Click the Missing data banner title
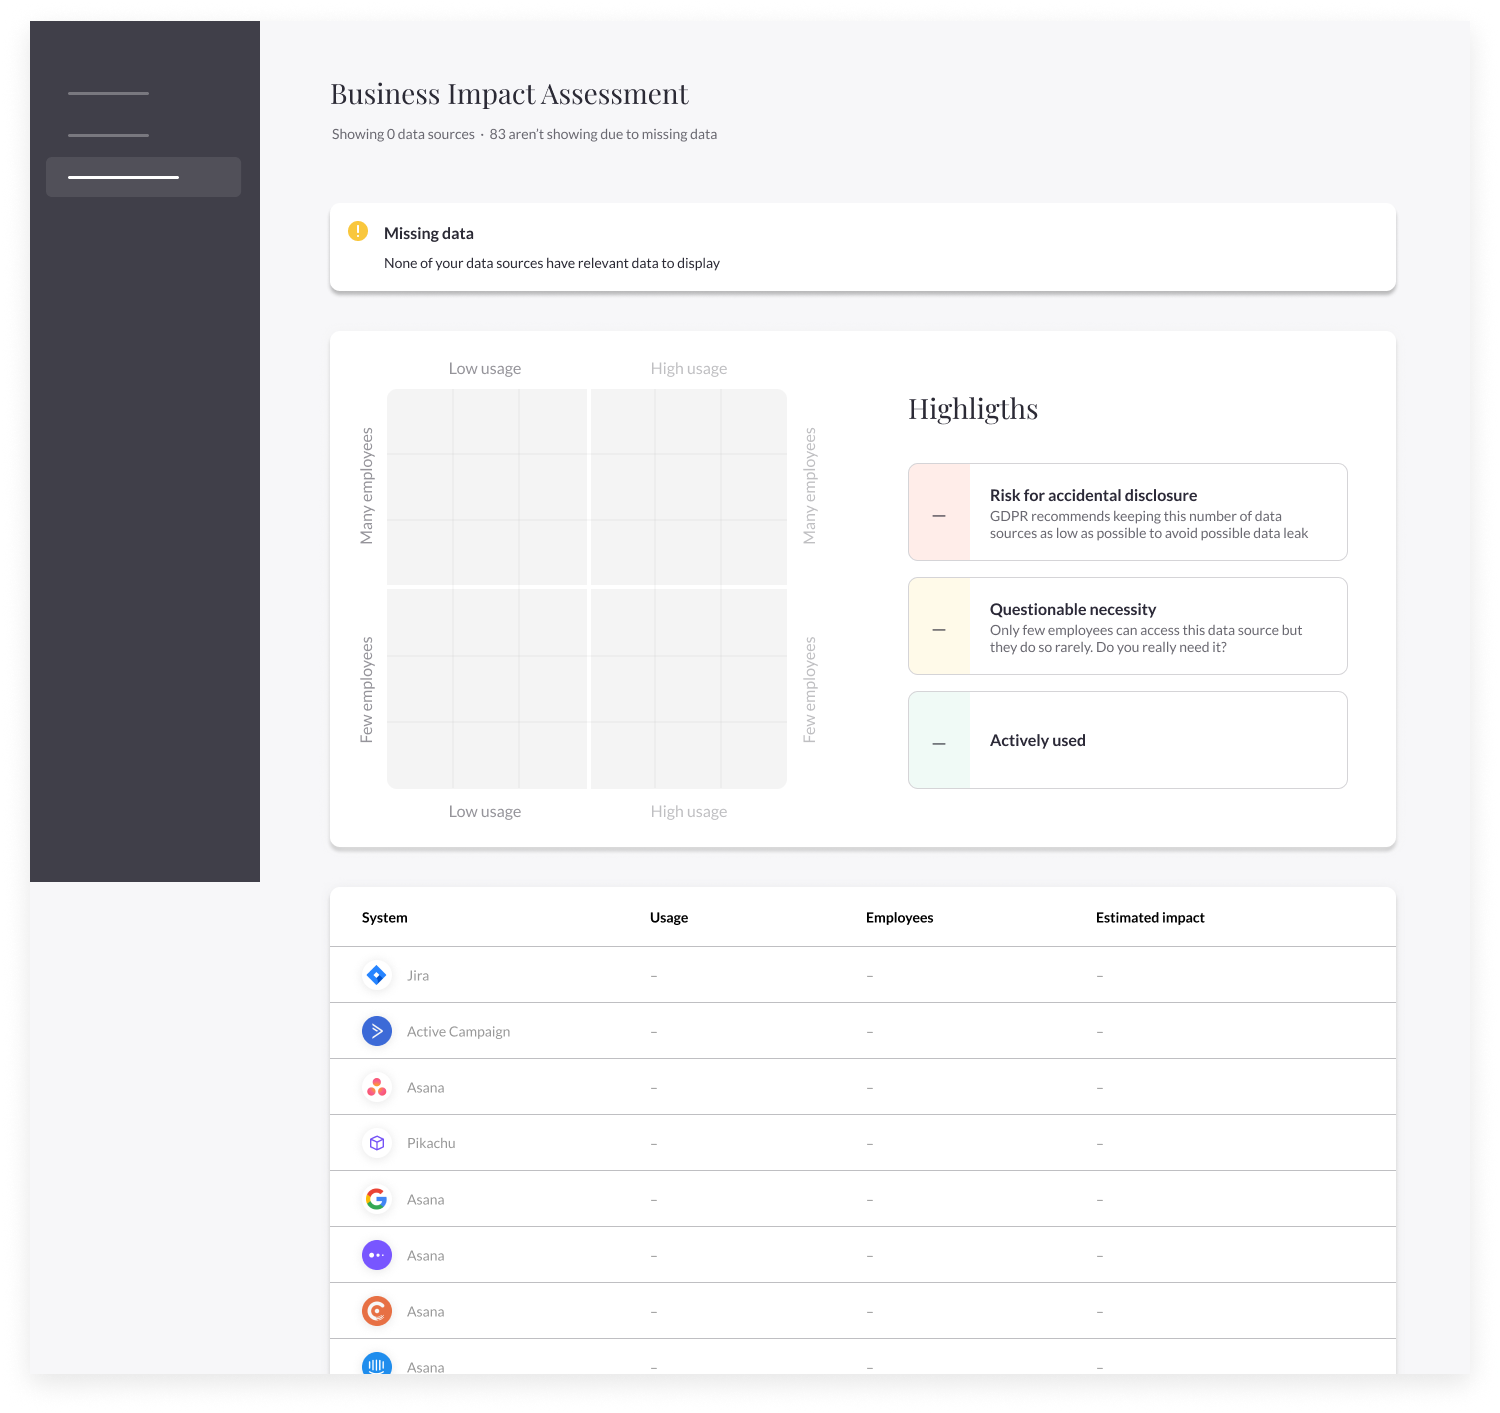1500x1413 pixels. click(x=429, y=233)
